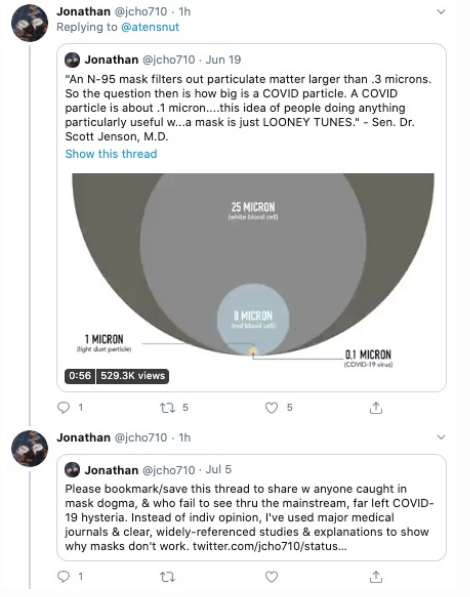Open the Jun 19 timestamp of quoted tweet
Screen dimensions: 470x597
pos(223,60)
